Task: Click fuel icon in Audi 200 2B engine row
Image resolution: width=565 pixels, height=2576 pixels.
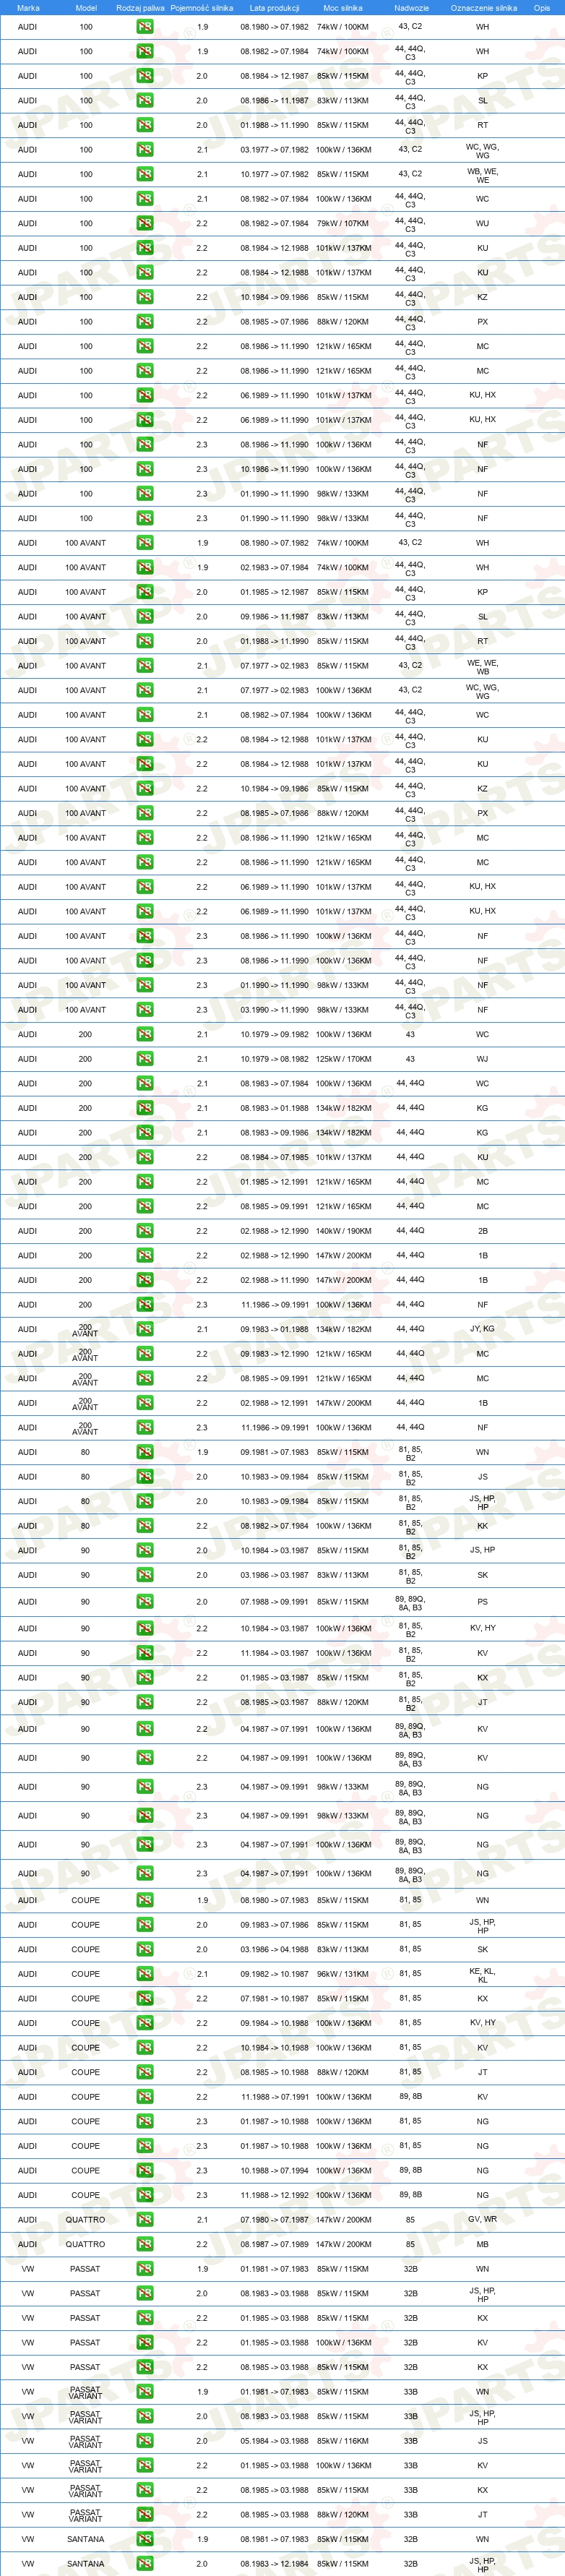Action: [145, 1231]
